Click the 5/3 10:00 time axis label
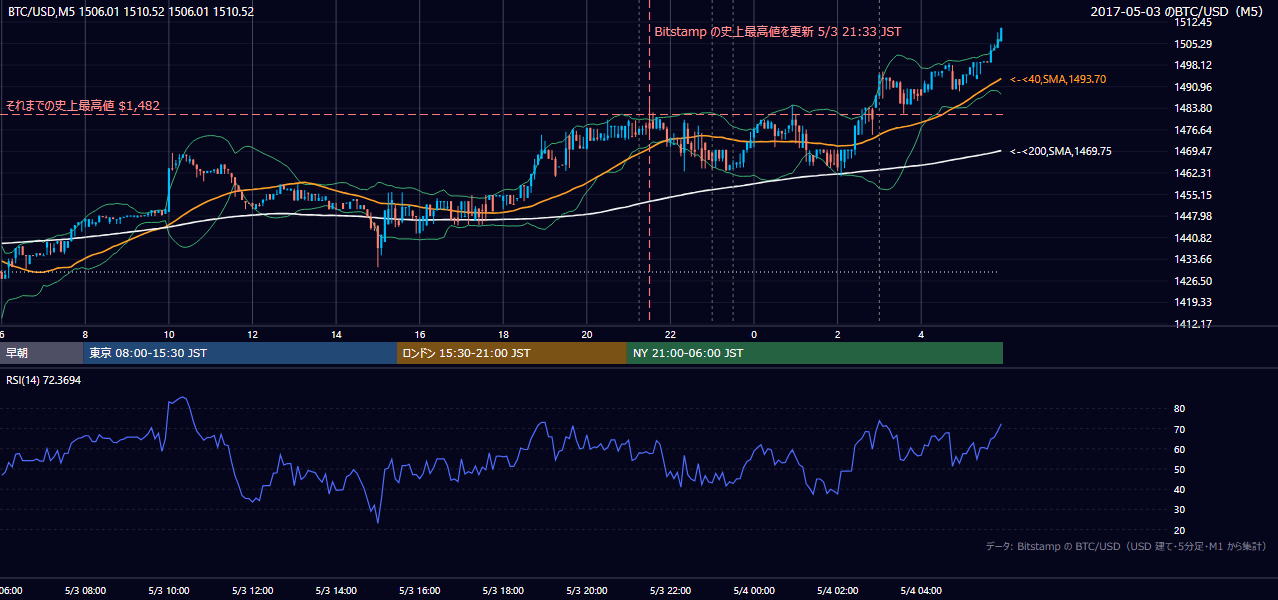 coord(167,591)
